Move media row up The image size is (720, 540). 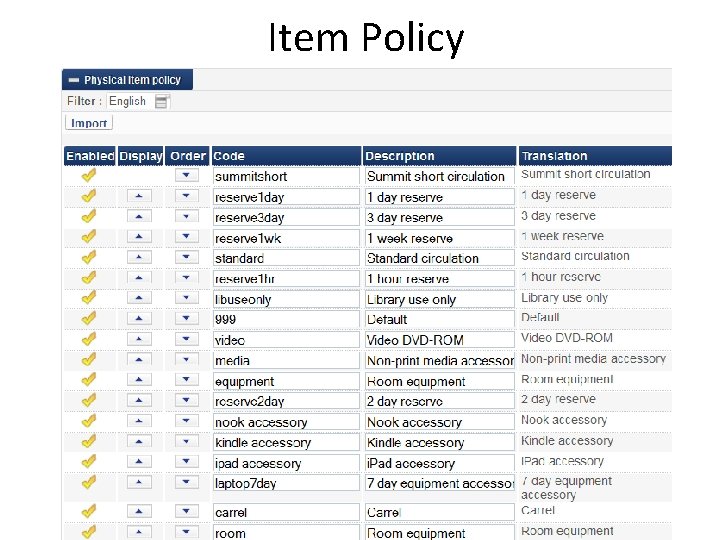[139, 360]
